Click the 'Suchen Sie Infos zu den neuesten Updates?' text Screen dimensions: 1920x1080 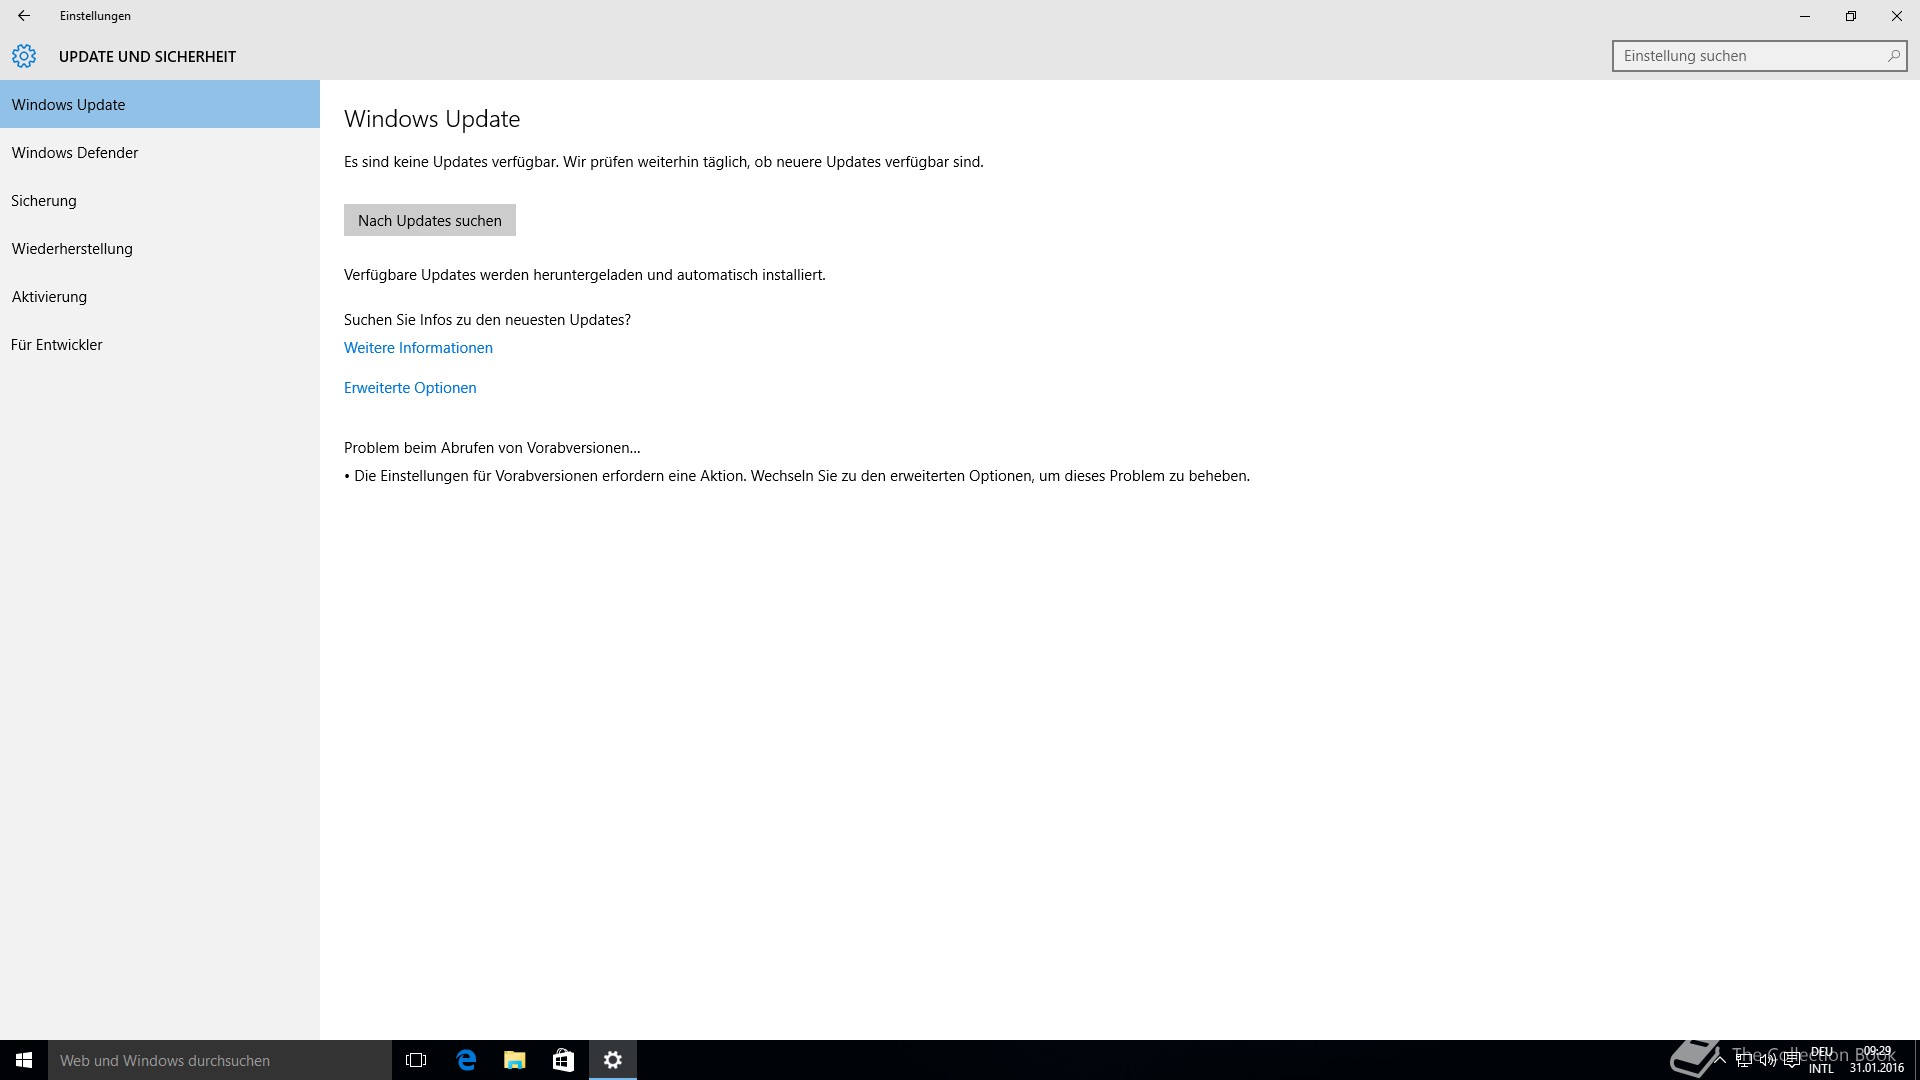pyautogui.click(x=487, y=320)
